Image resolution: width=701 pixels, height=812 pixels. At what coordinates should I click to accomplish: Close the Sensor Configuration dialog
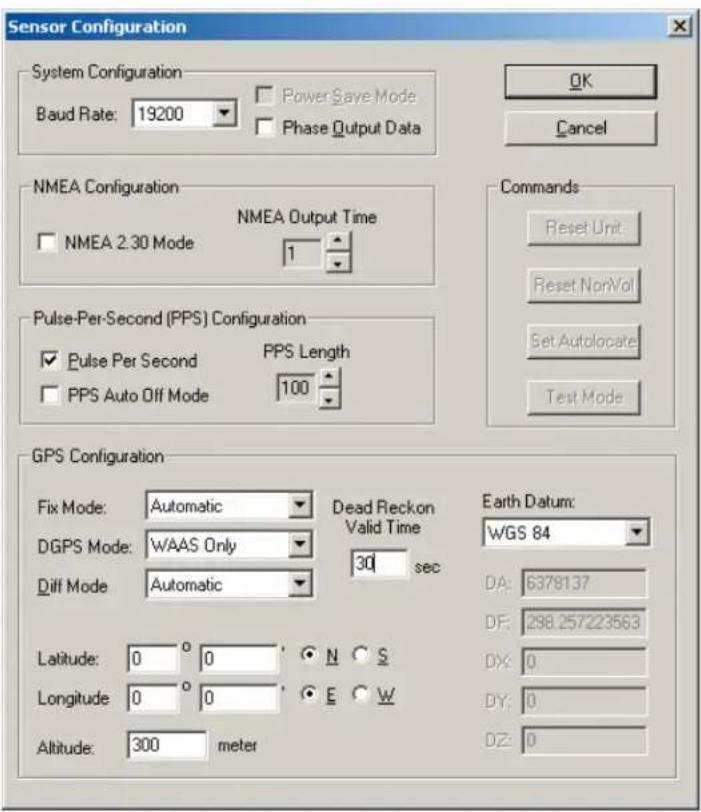pos(680,26)
